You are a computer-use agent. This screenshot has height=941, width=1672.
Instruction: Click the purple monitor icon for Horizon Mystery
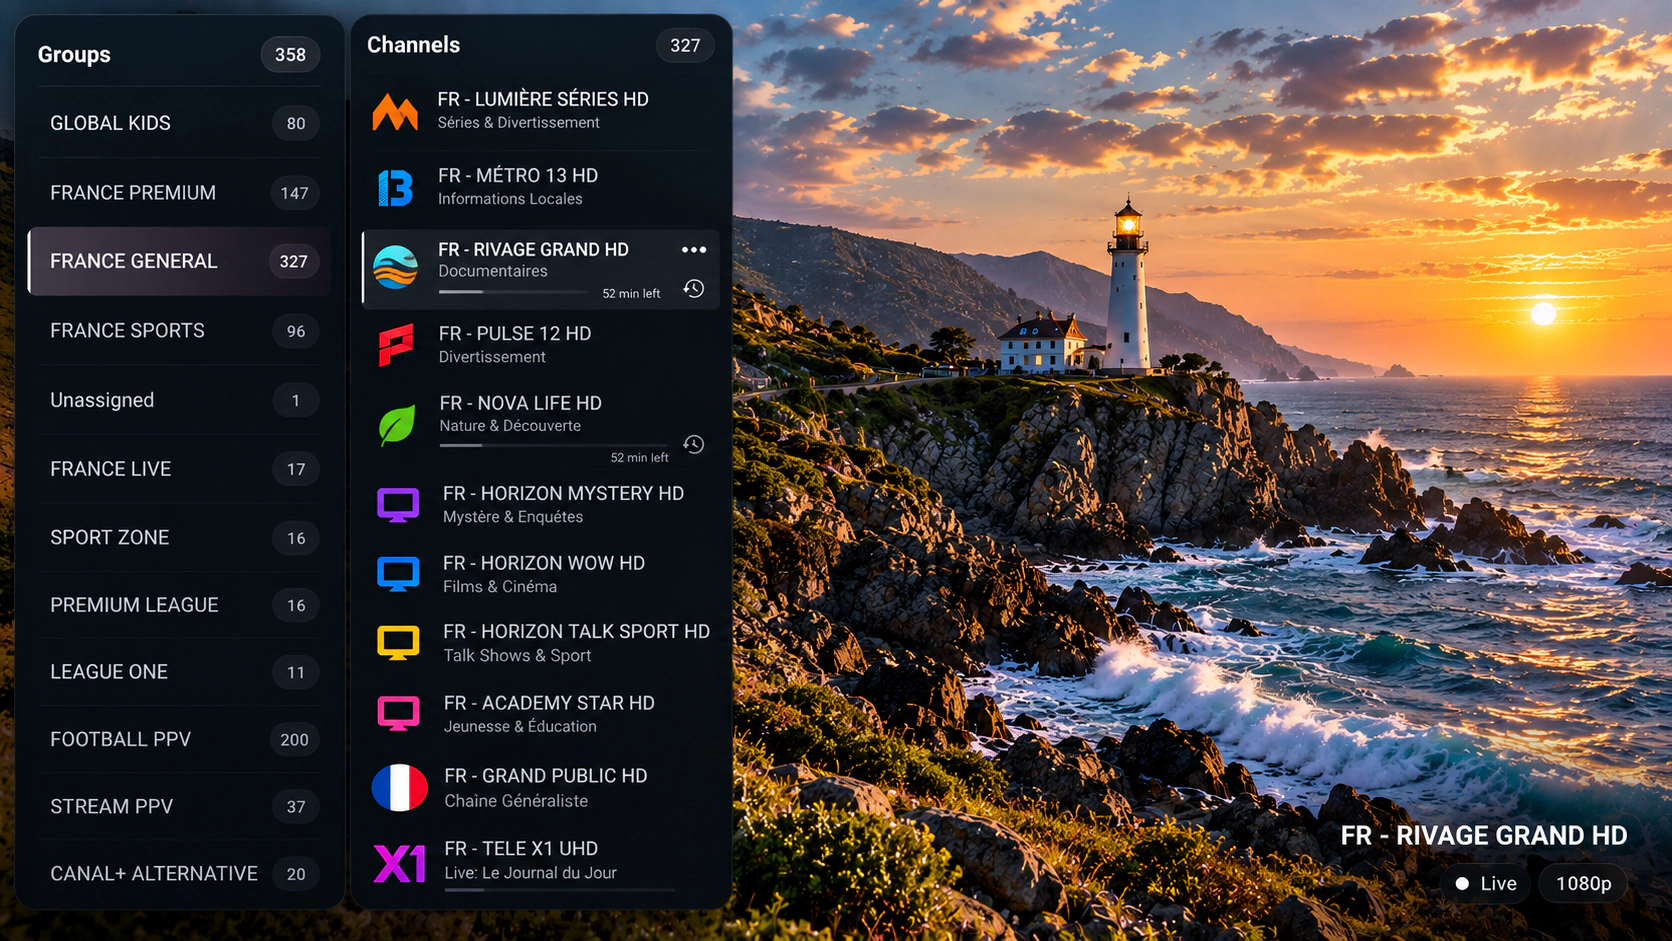(398, 505)
